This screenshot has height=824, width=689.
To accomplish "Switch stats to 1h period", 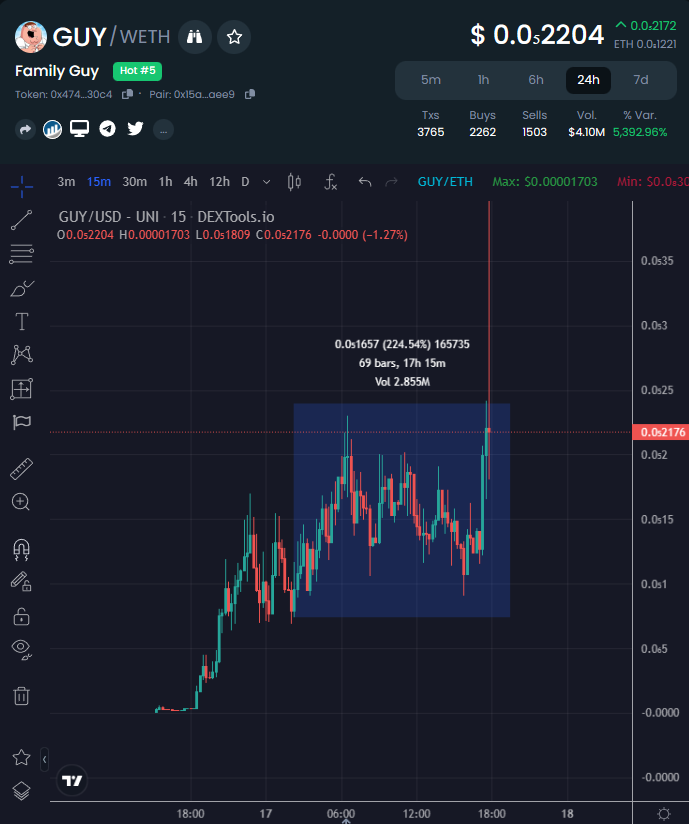I will [483, 80].
